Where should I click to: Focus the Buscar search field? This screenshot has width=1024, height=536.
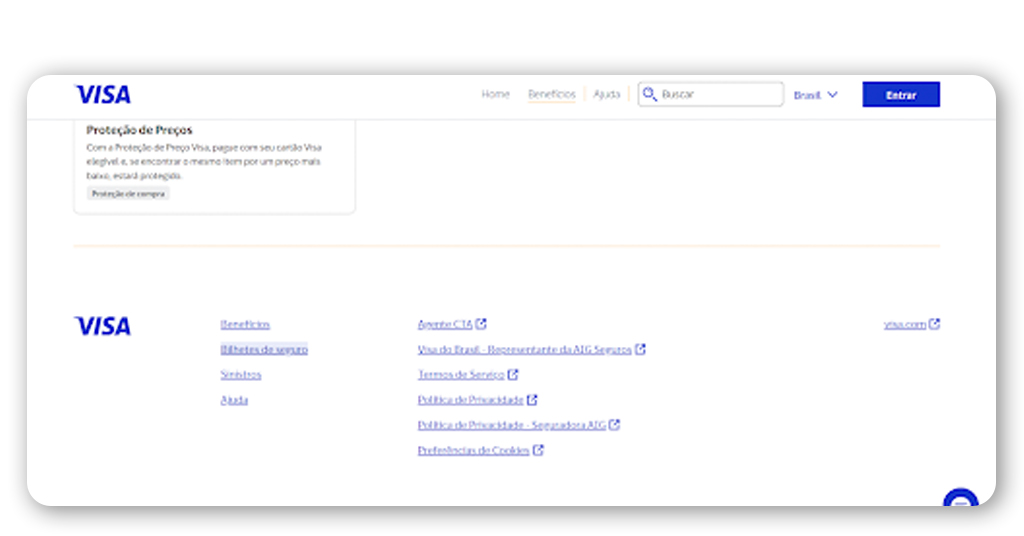(720, 94)
